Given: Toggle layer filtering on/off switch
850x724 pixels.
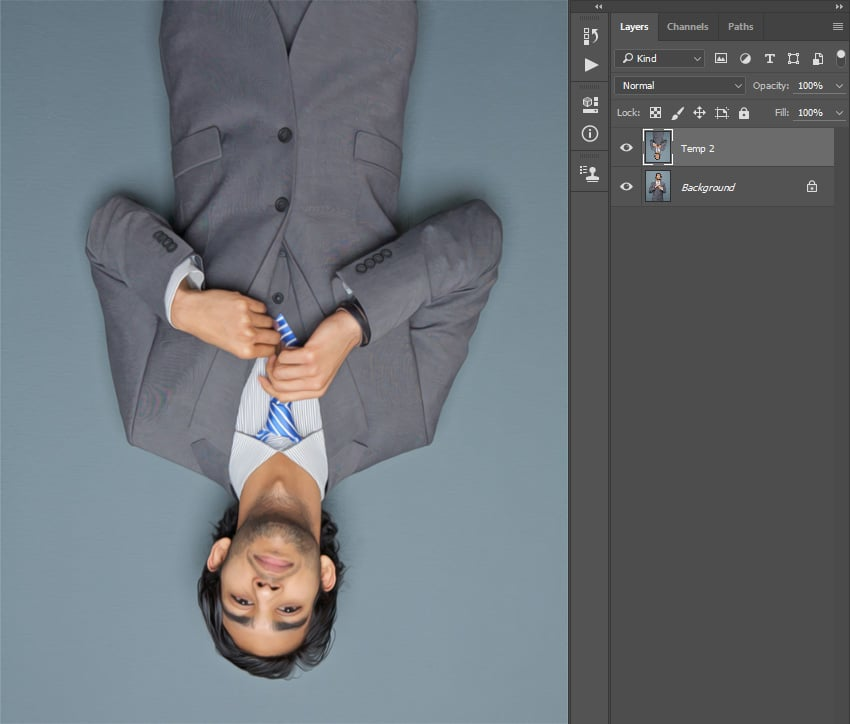Looking at the screenshot, I should pyautogui.click(x=841, y=57).
